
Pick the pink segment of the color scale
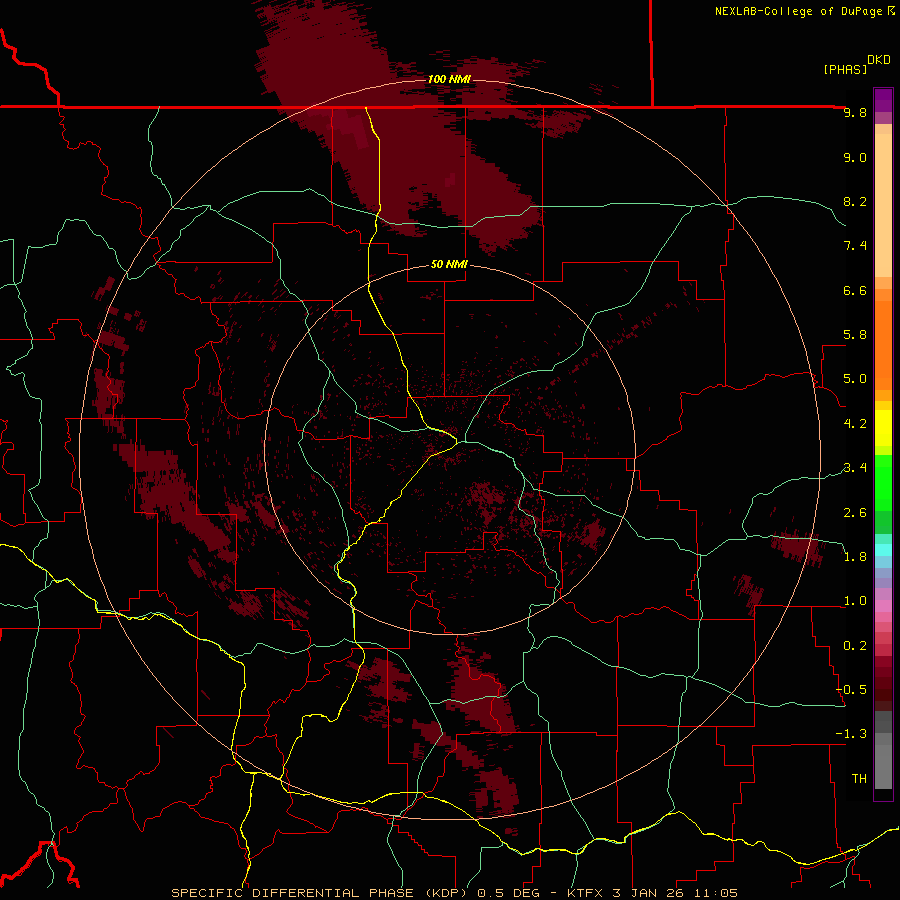tap(883, 606)
